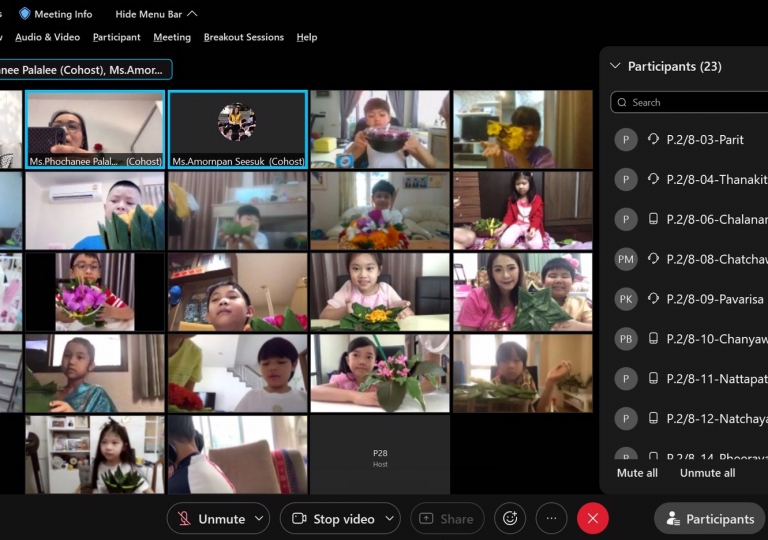
Task: Click device icon beside P.2/8-10-Chanyaw
Action: click(x=653, y=338)
